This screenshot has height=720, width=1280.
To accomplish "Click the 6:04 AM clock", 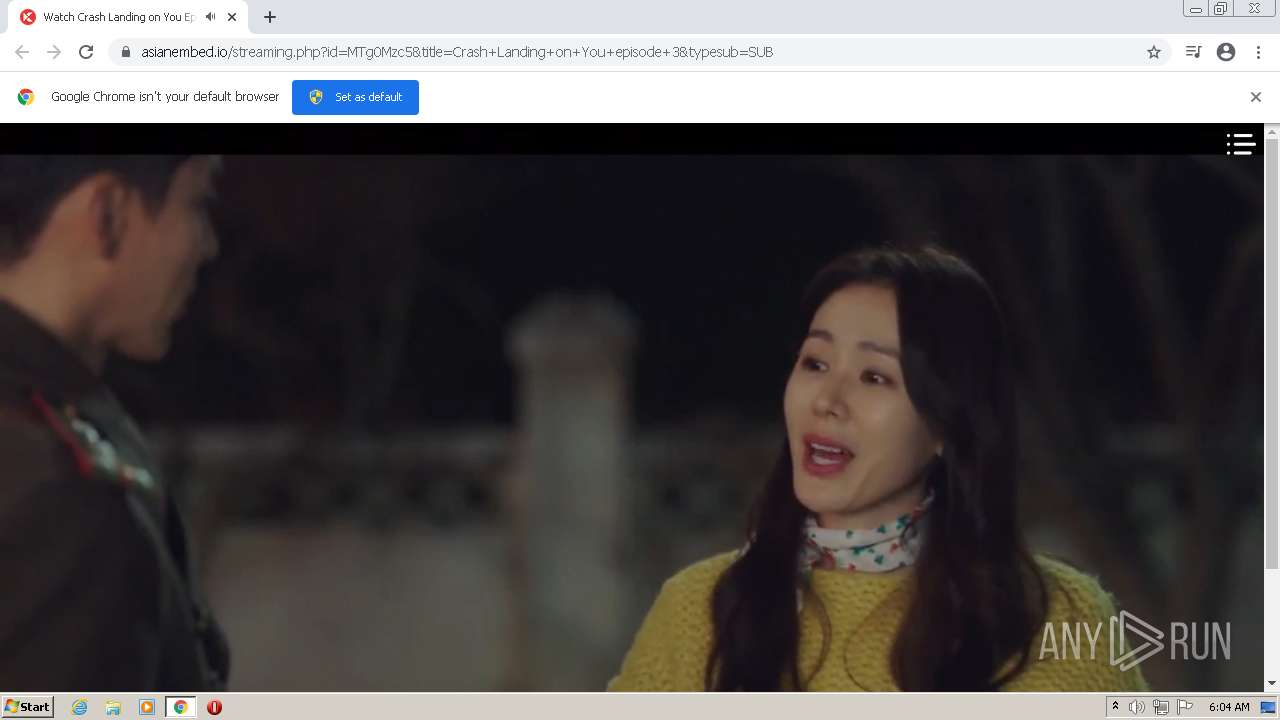I will tap(1229, 707).
